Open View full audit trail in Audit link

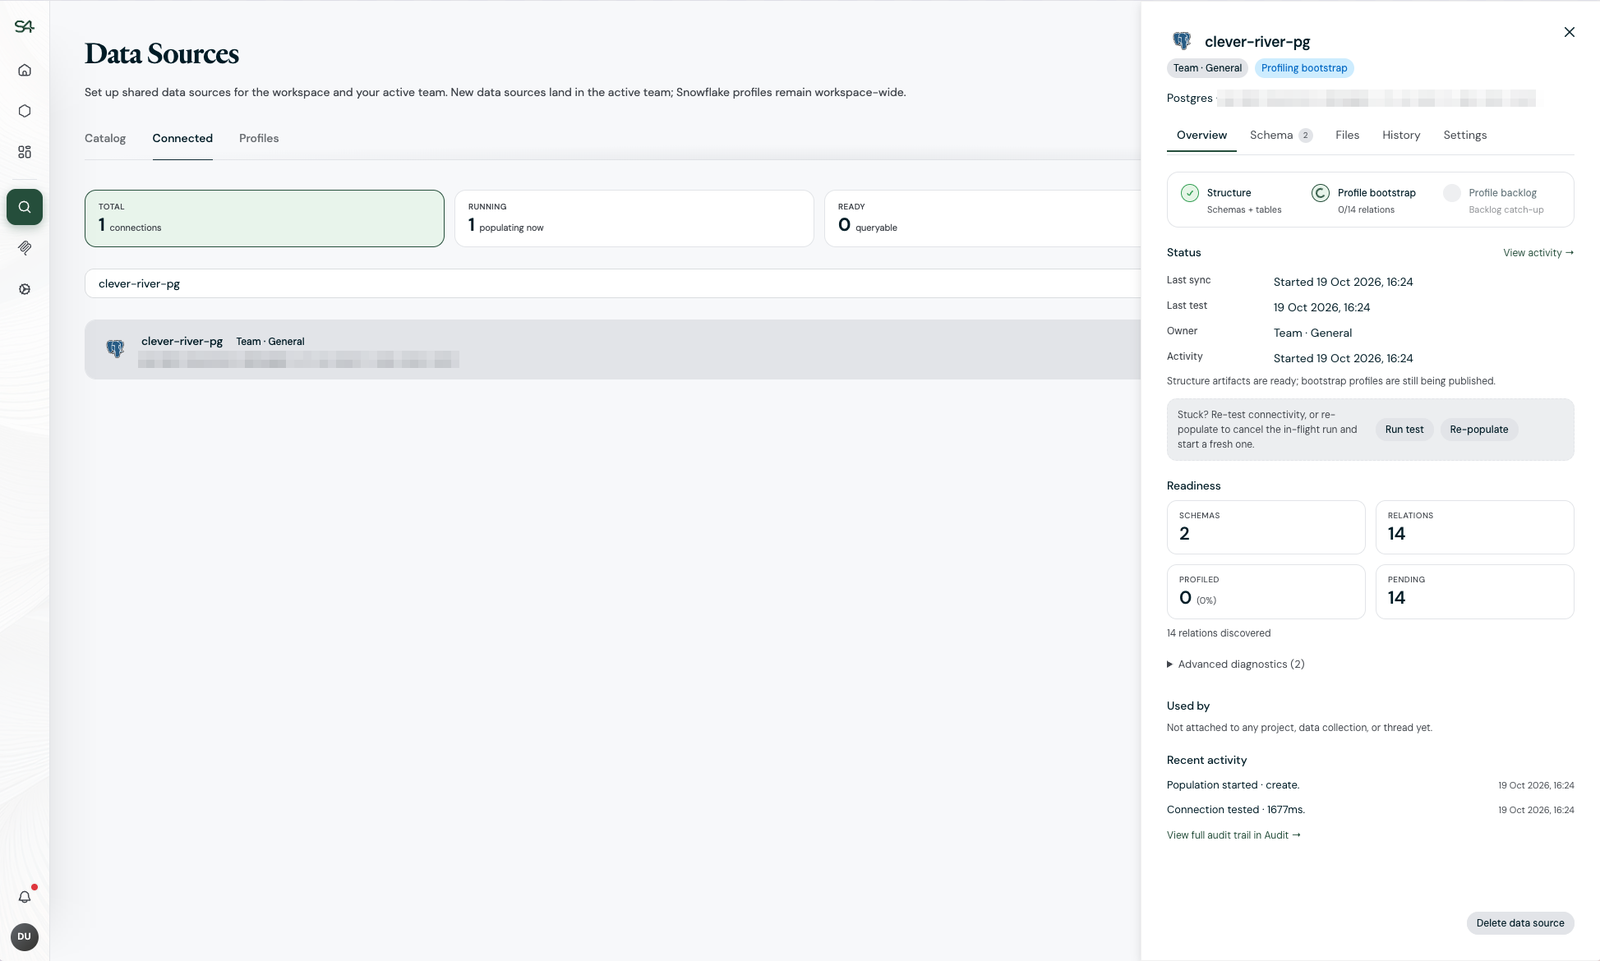click(x=1234, y=835)
